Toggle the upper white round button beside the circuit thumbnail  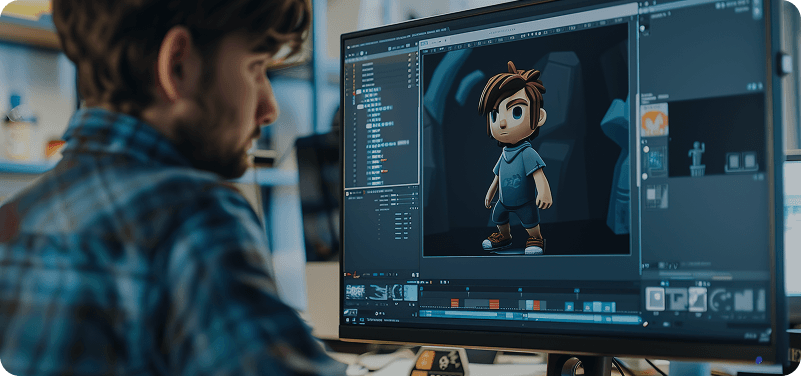pos(646,149)
